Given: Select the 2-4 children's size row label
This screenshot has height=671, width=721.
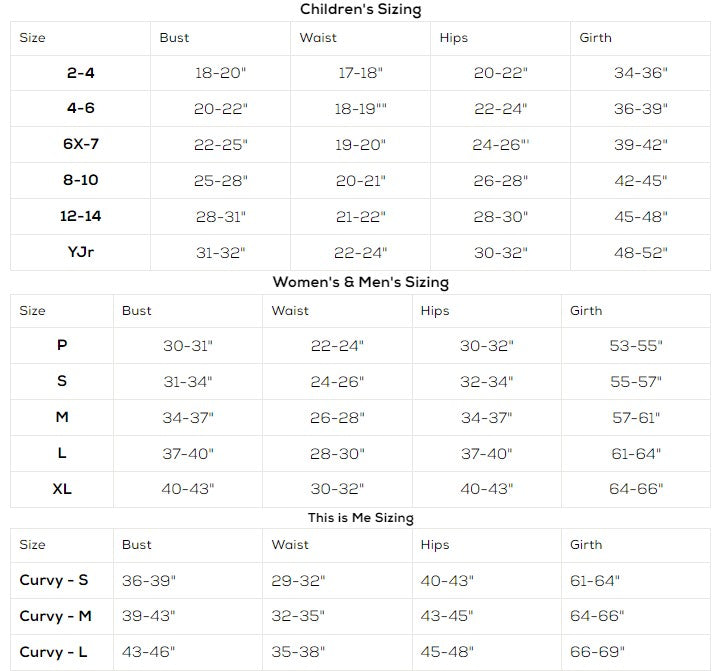Looking at the screenshot, I should coord(81,73).
